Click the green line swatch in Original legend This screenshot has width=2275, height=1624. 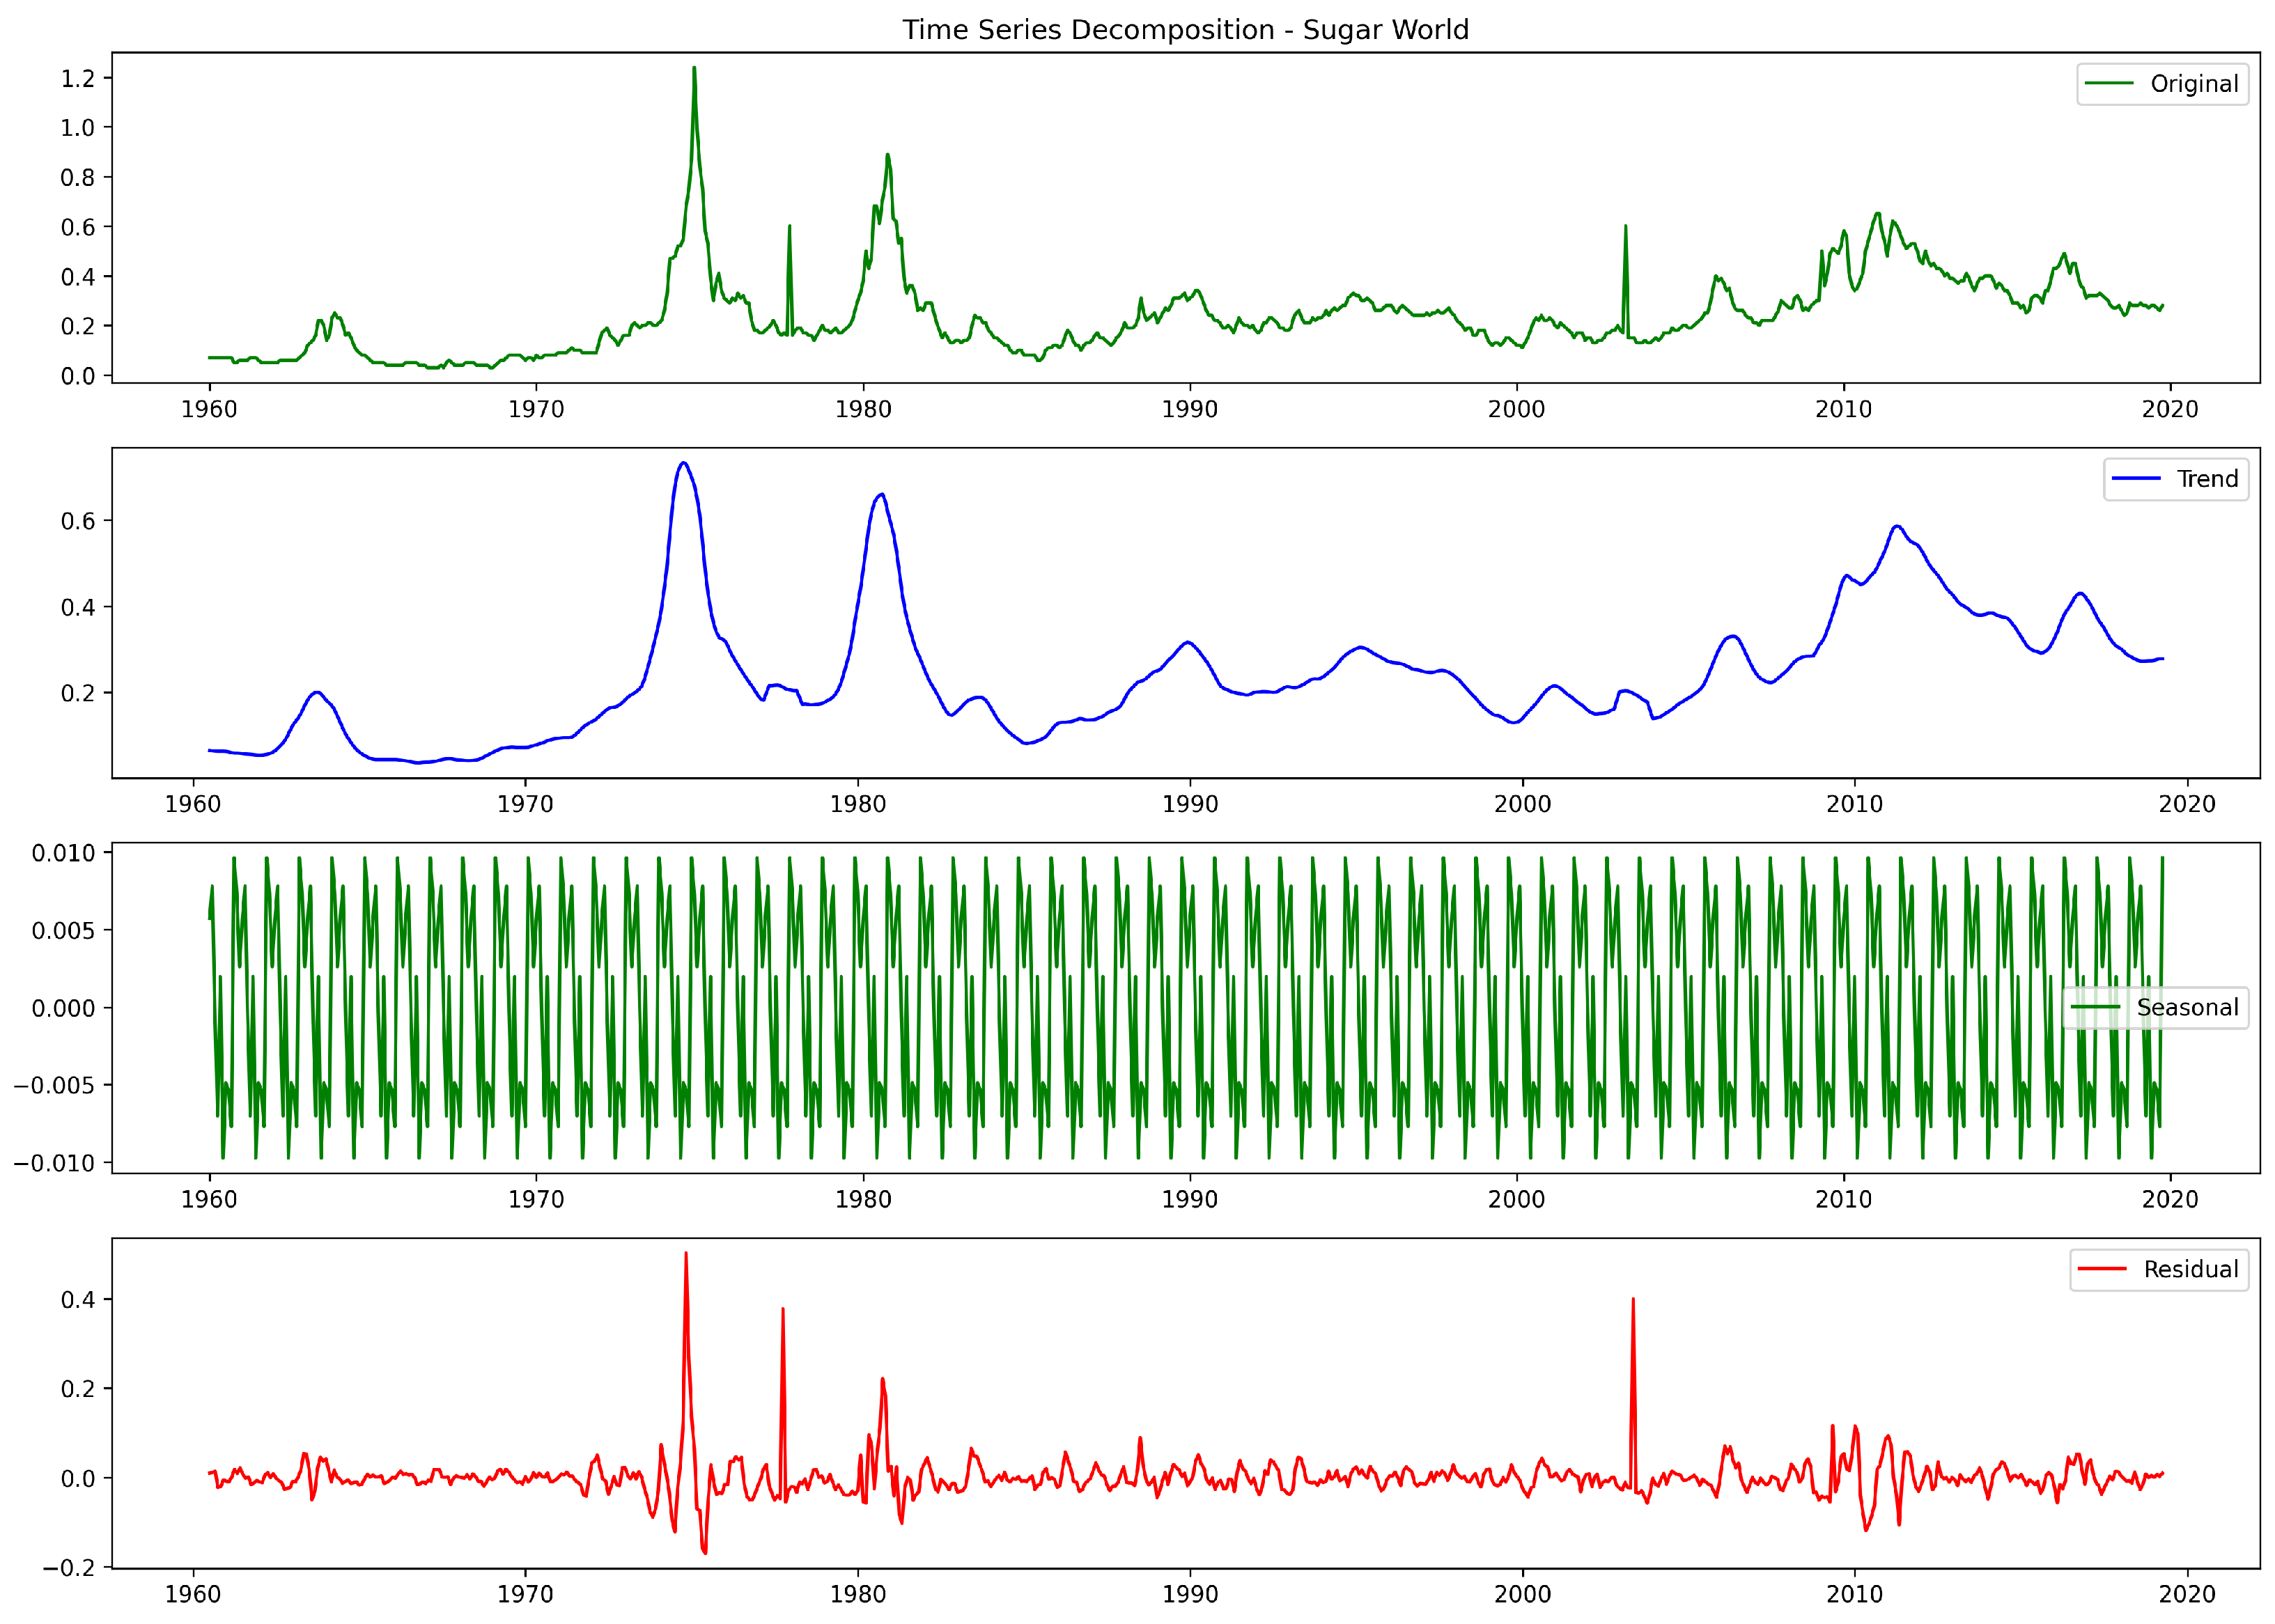(2110, 84)
